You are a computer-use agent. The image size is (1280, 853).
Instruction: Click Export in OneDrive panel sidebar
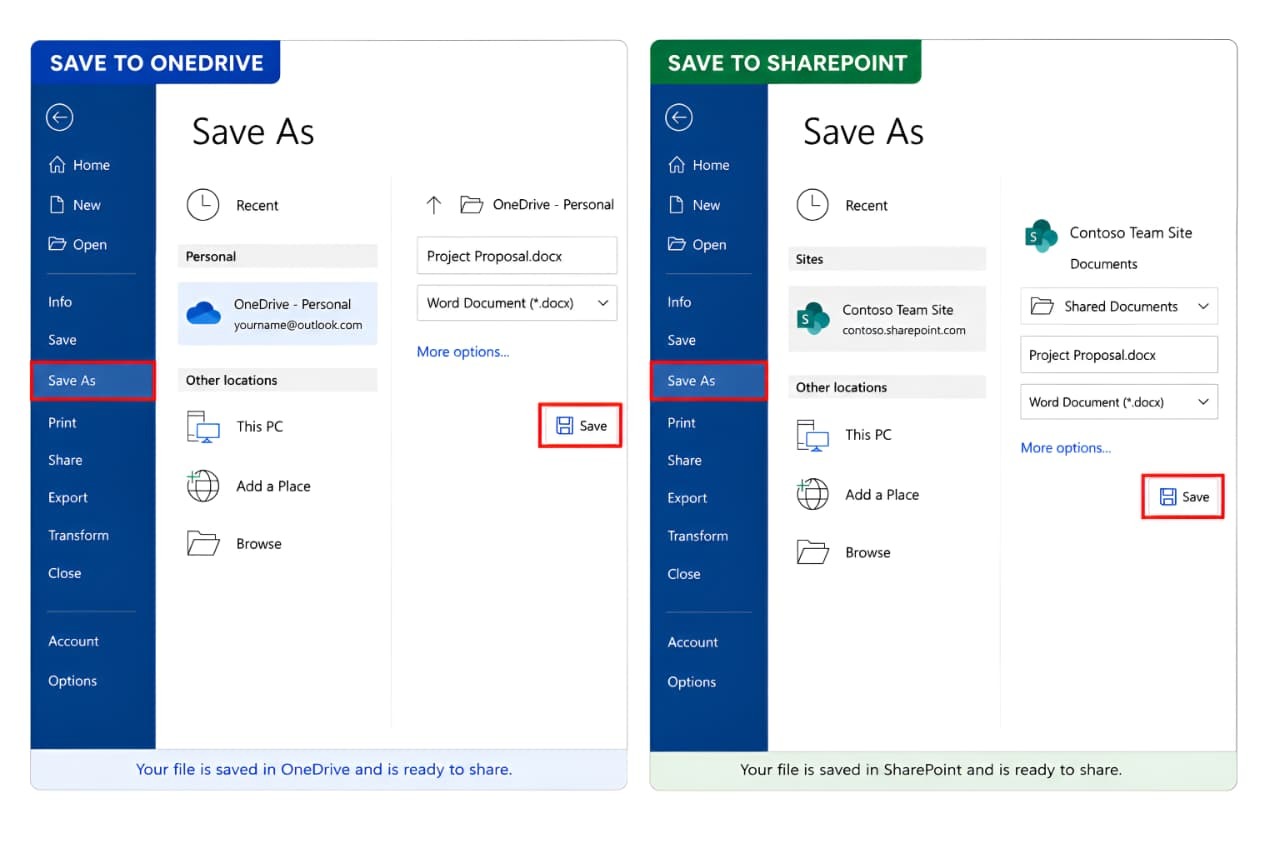pyautogui.click(x=68, y=497)
